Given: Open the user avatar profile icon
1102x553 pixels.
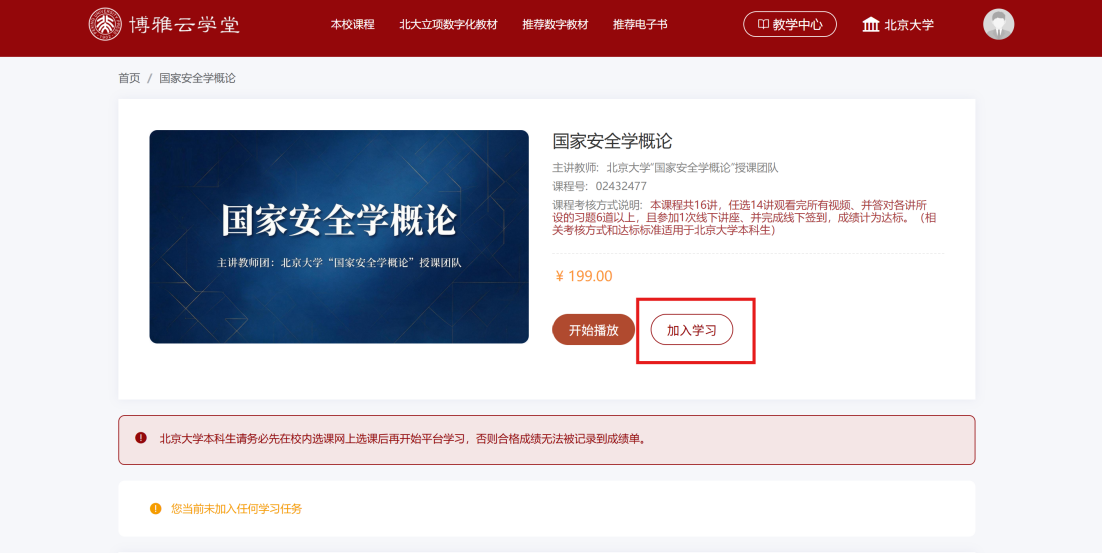Looking at the screenshot, I should (998, 25).
